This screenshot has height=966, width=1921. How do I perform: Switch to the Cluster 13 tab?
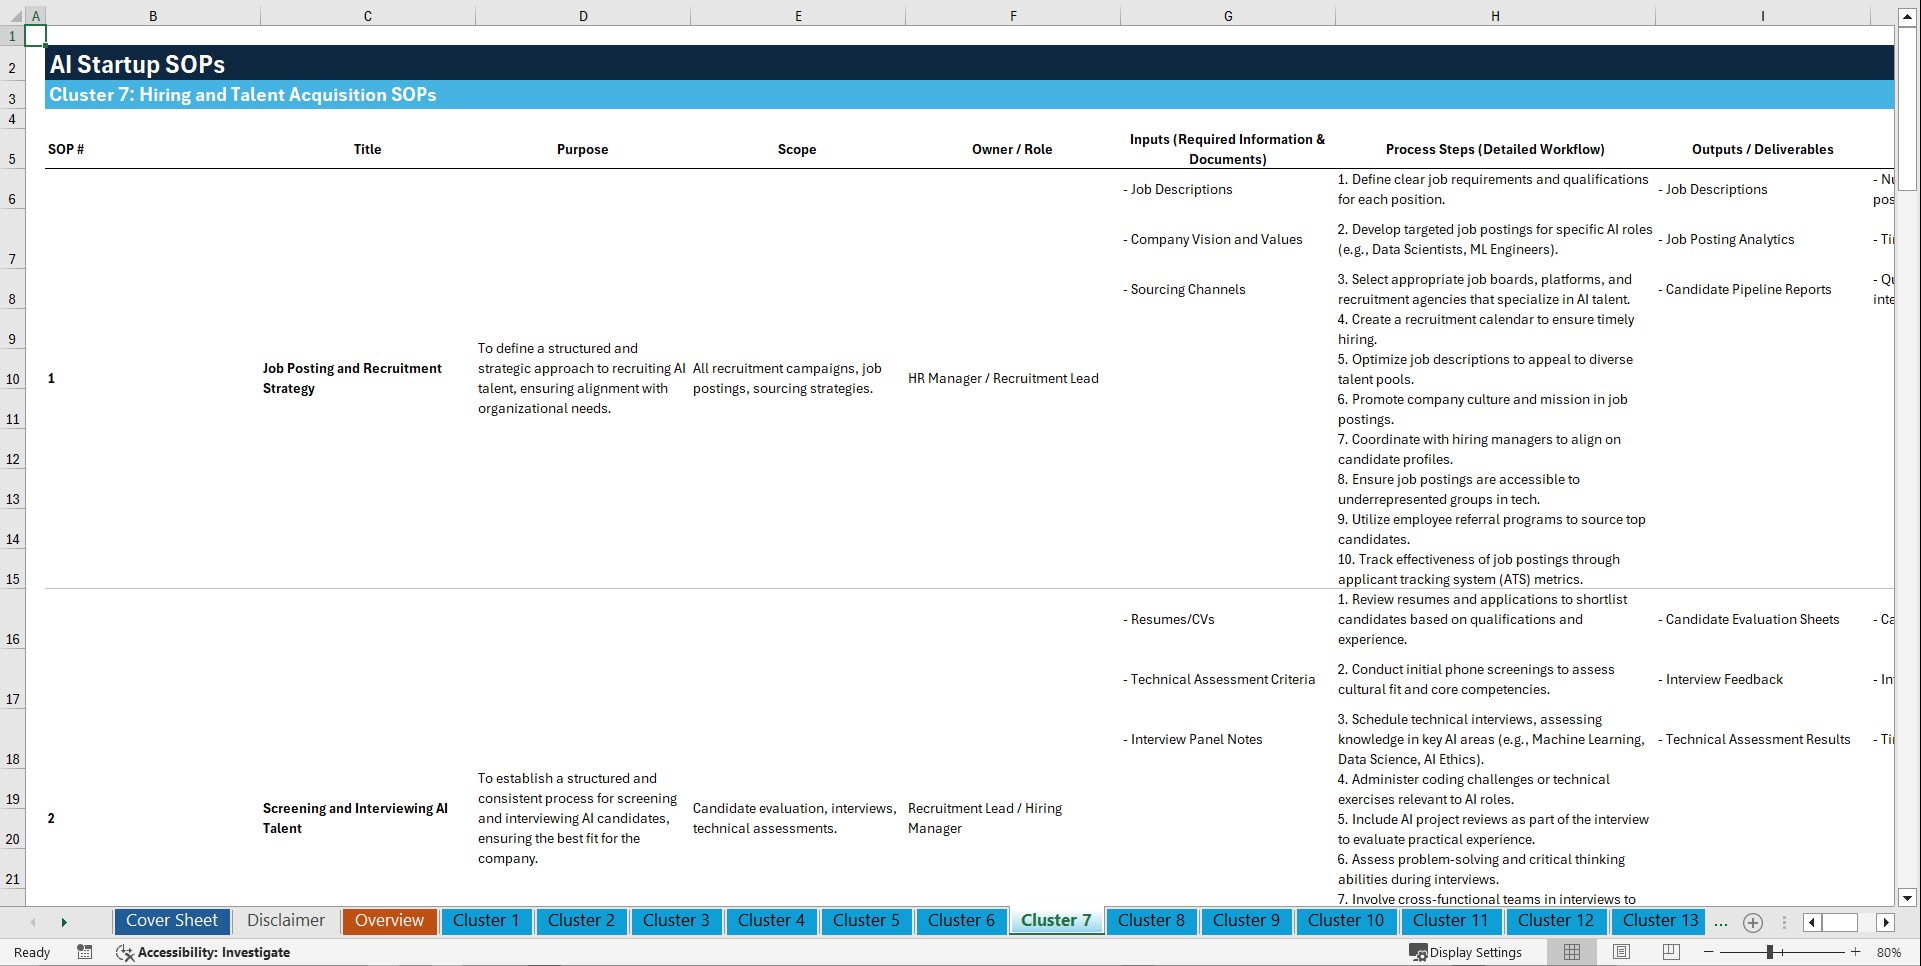point(1658,921)
